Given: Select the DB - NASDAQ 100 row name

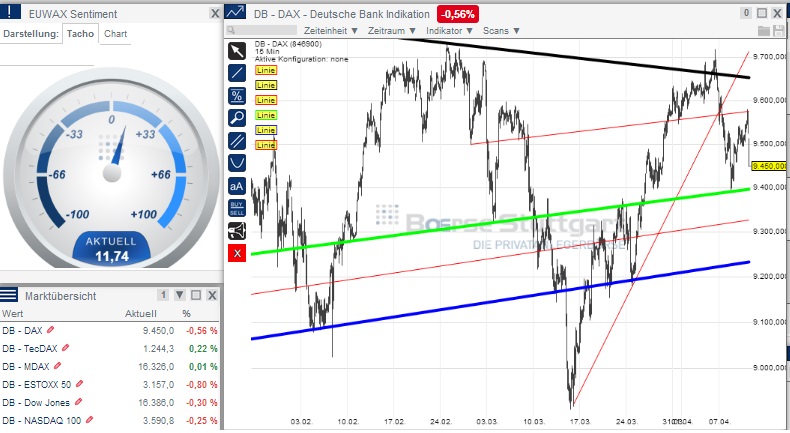Looking at the screenshot, I should coord(41,420).
